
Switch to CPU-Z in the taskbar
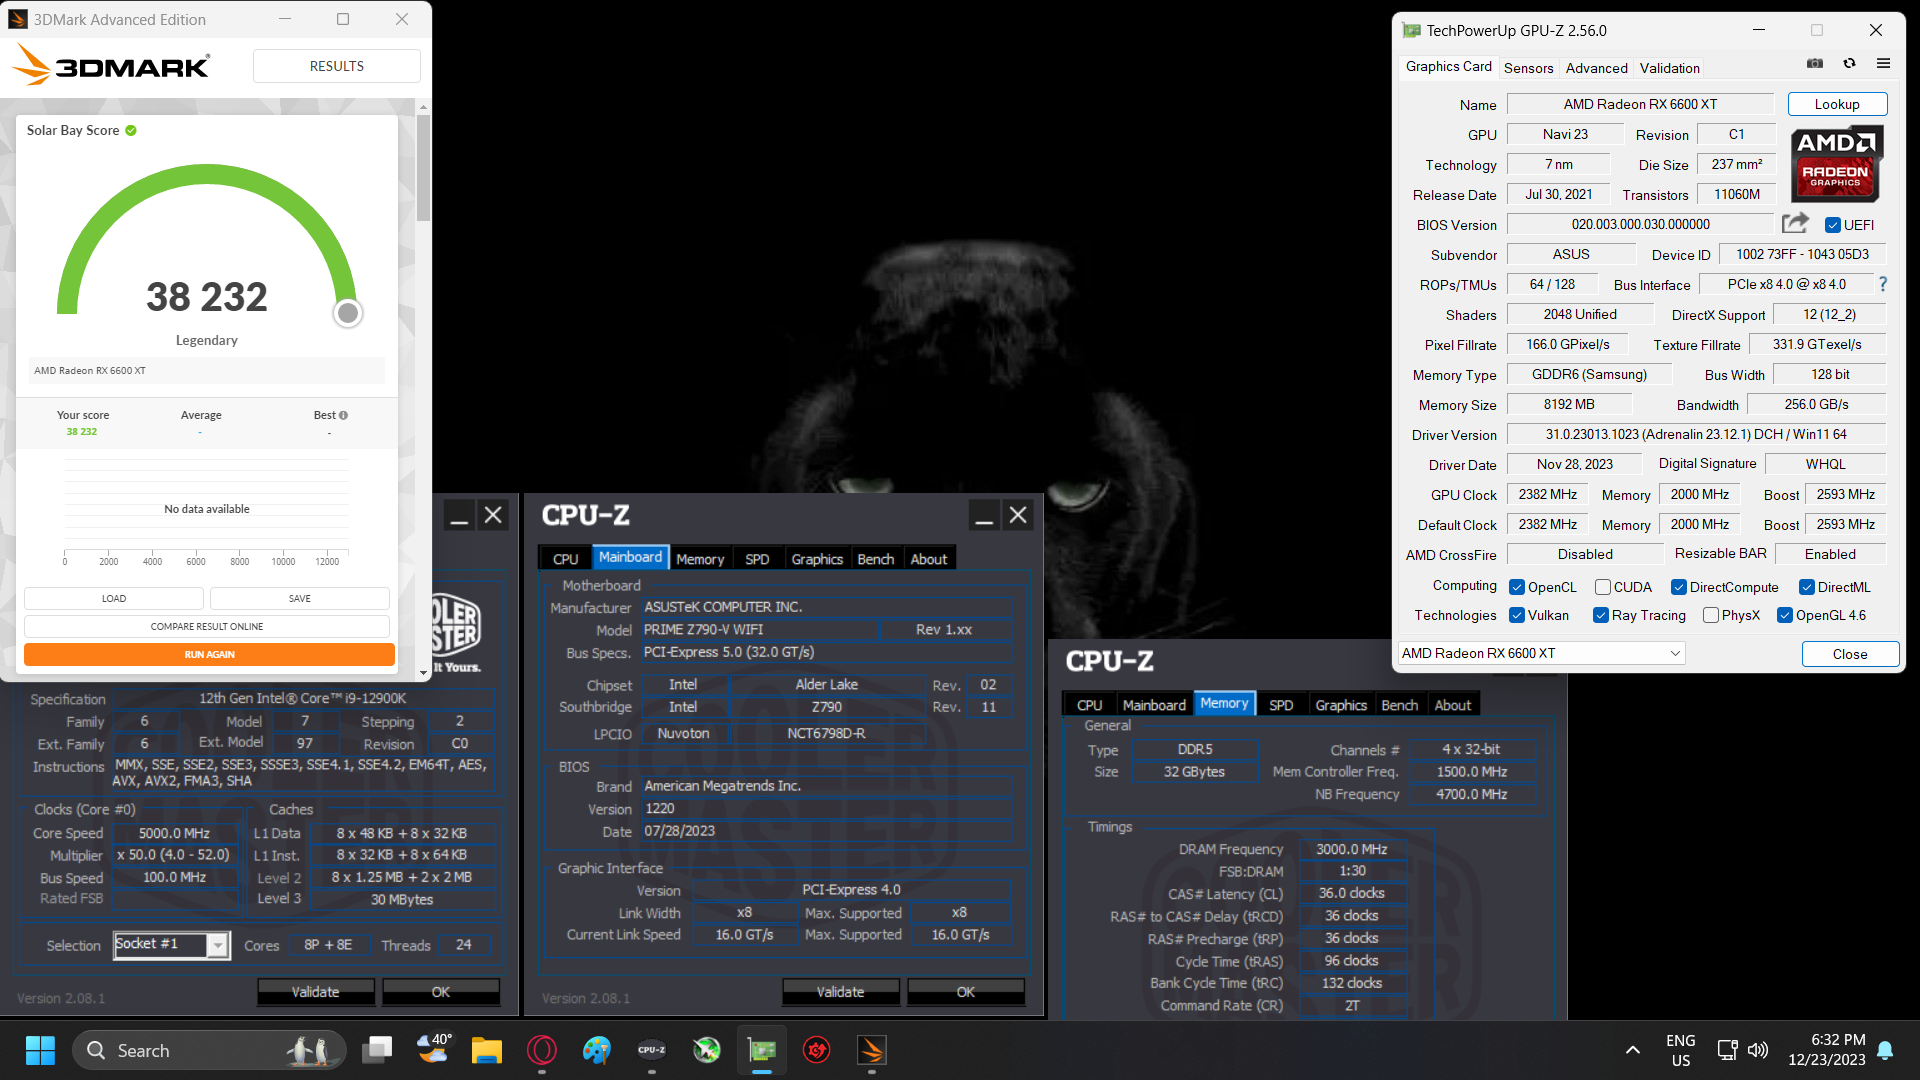(652, 1050)
